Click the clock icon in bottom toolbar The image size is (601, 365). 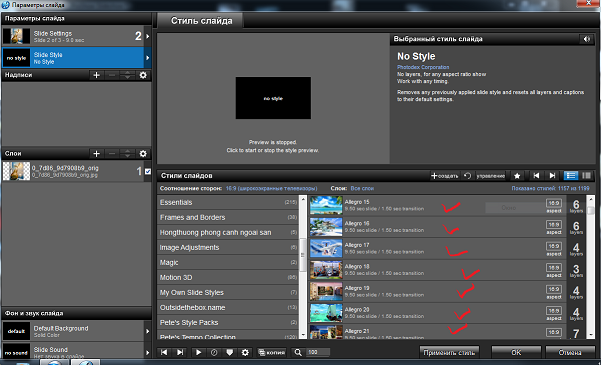[214, 352]
